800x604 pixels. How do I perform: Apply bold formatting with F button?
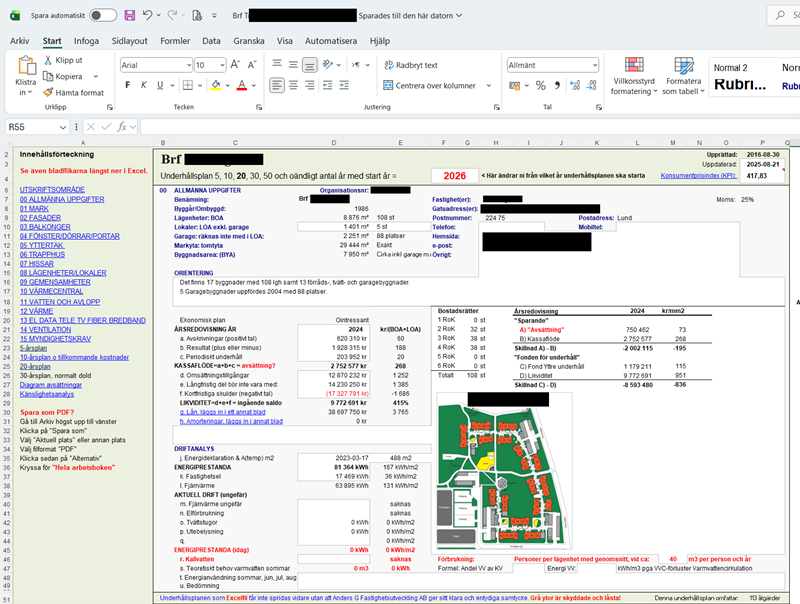coord(126,86)
